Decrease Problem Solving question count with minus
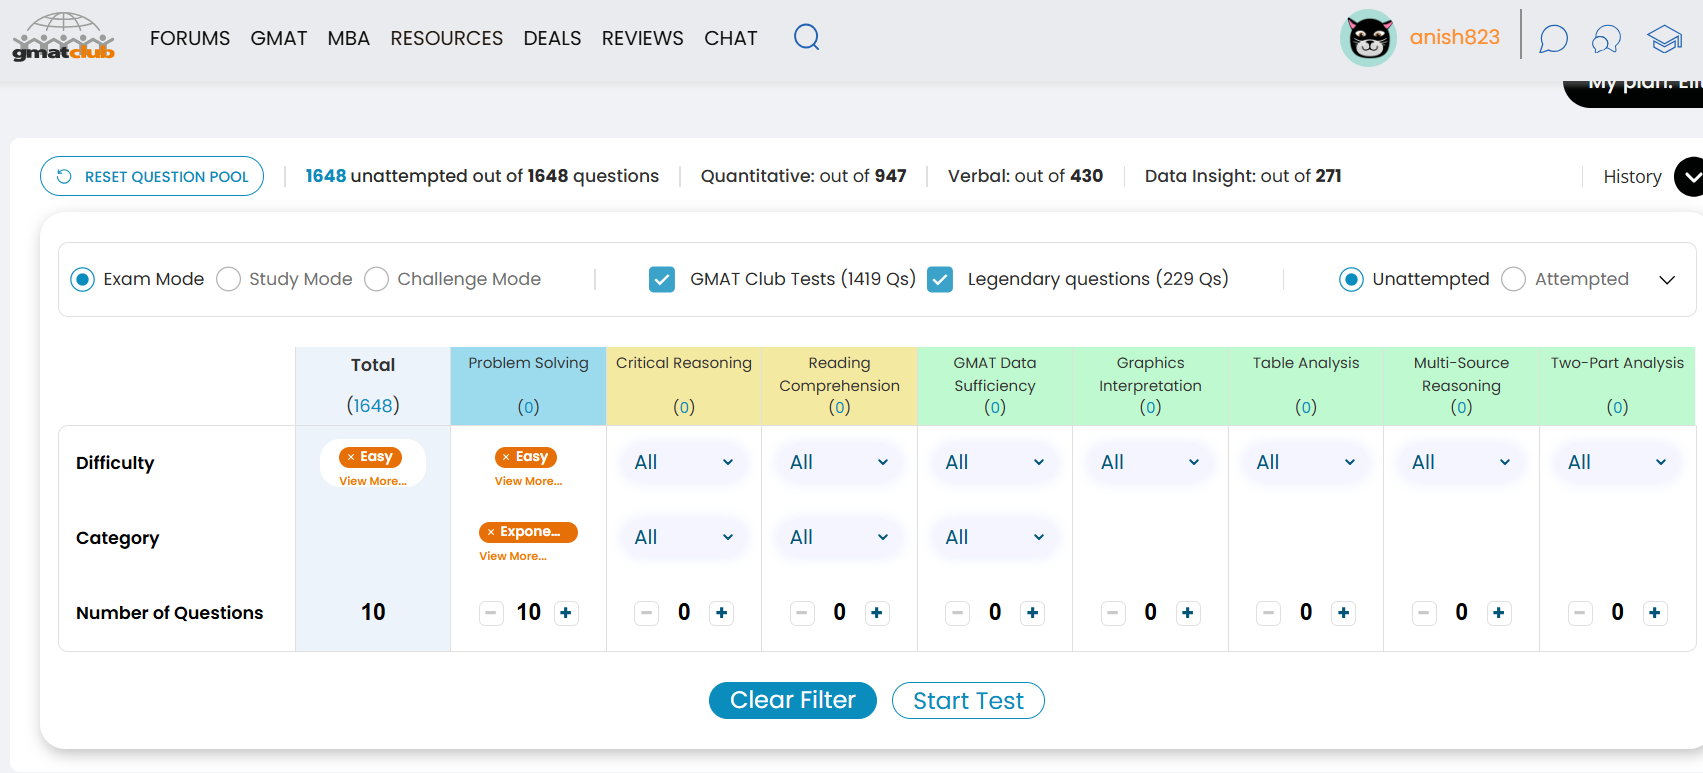 [491, 613]
